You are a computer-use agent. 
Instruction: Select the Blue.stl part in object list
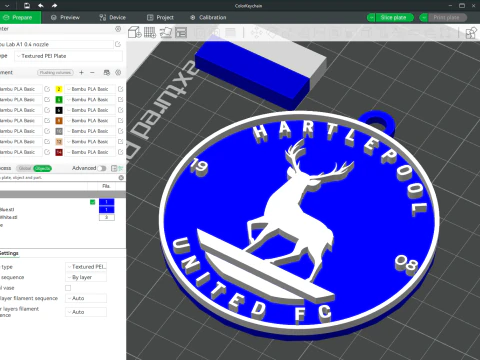click(7, 209)
